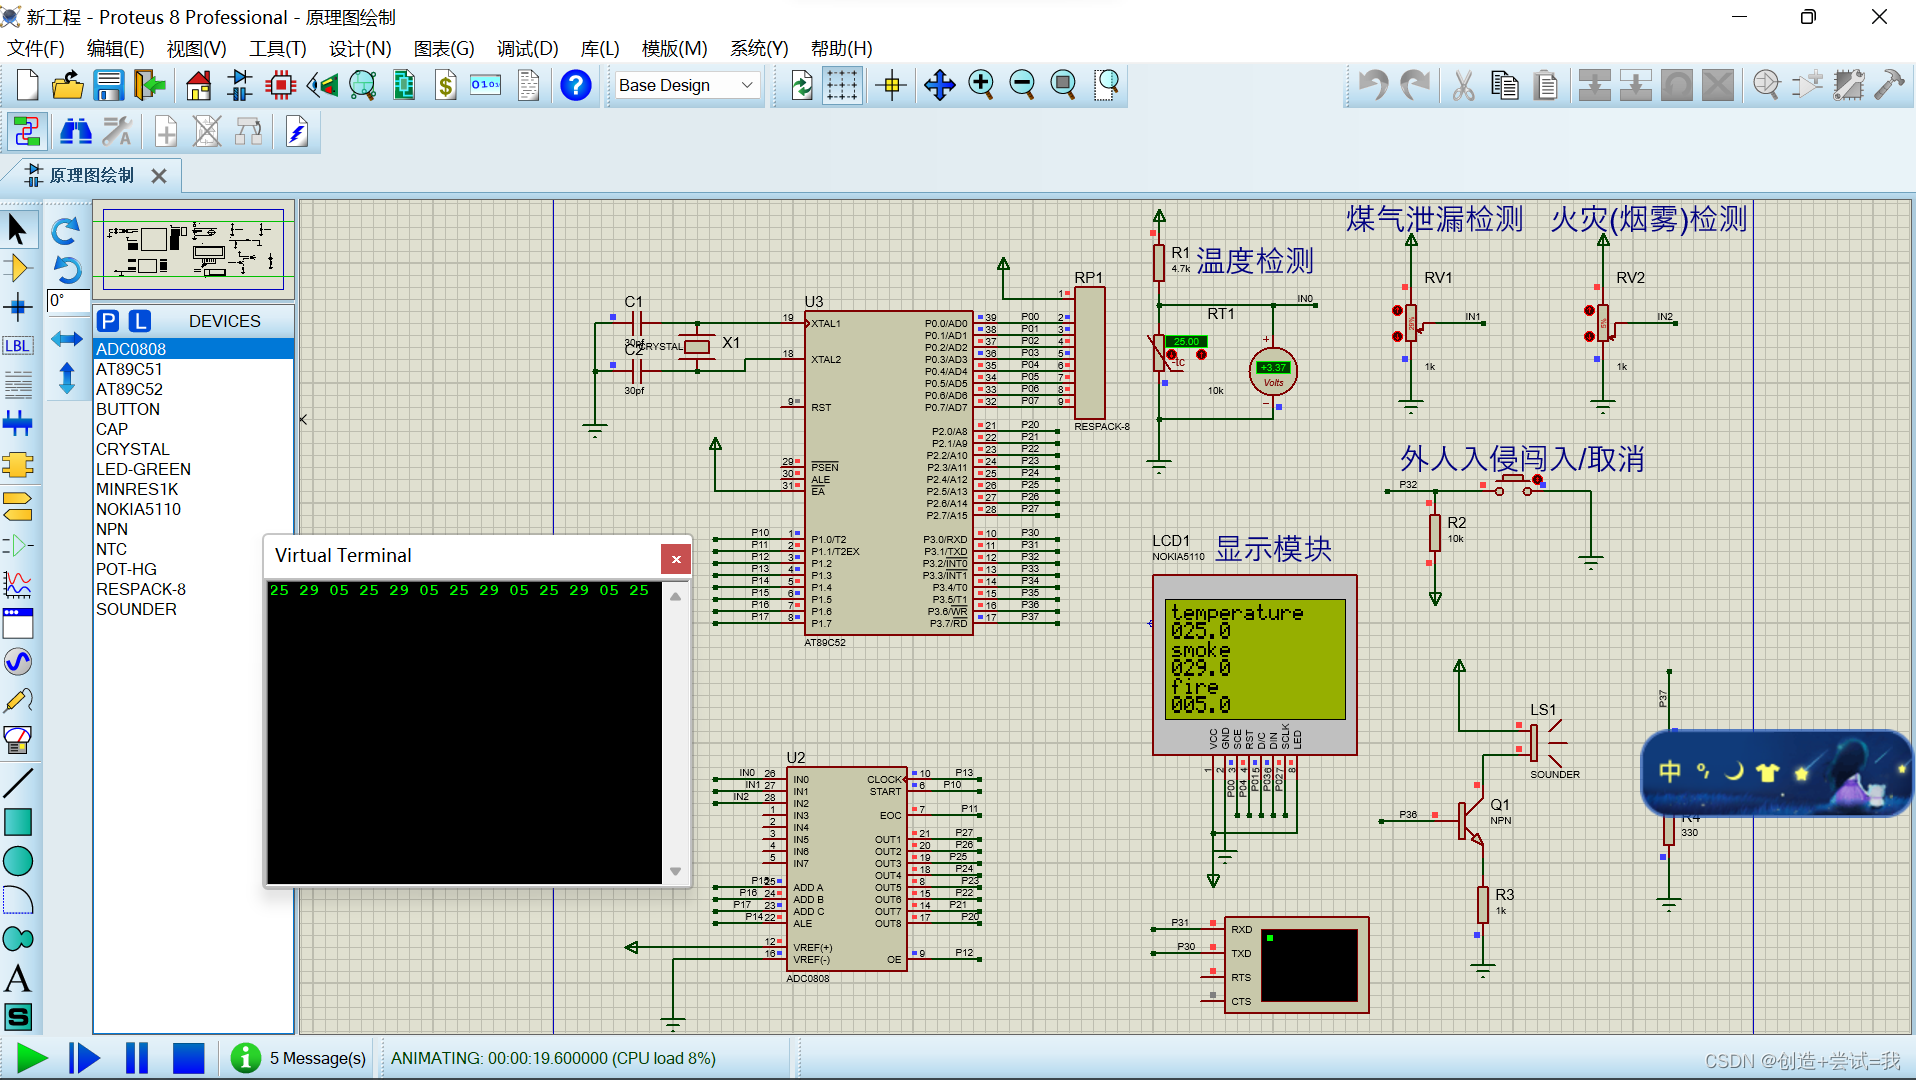Screen dimensions: 1916x1080
Task: Click the input method 中 indicator
Action: point(1669,772)
